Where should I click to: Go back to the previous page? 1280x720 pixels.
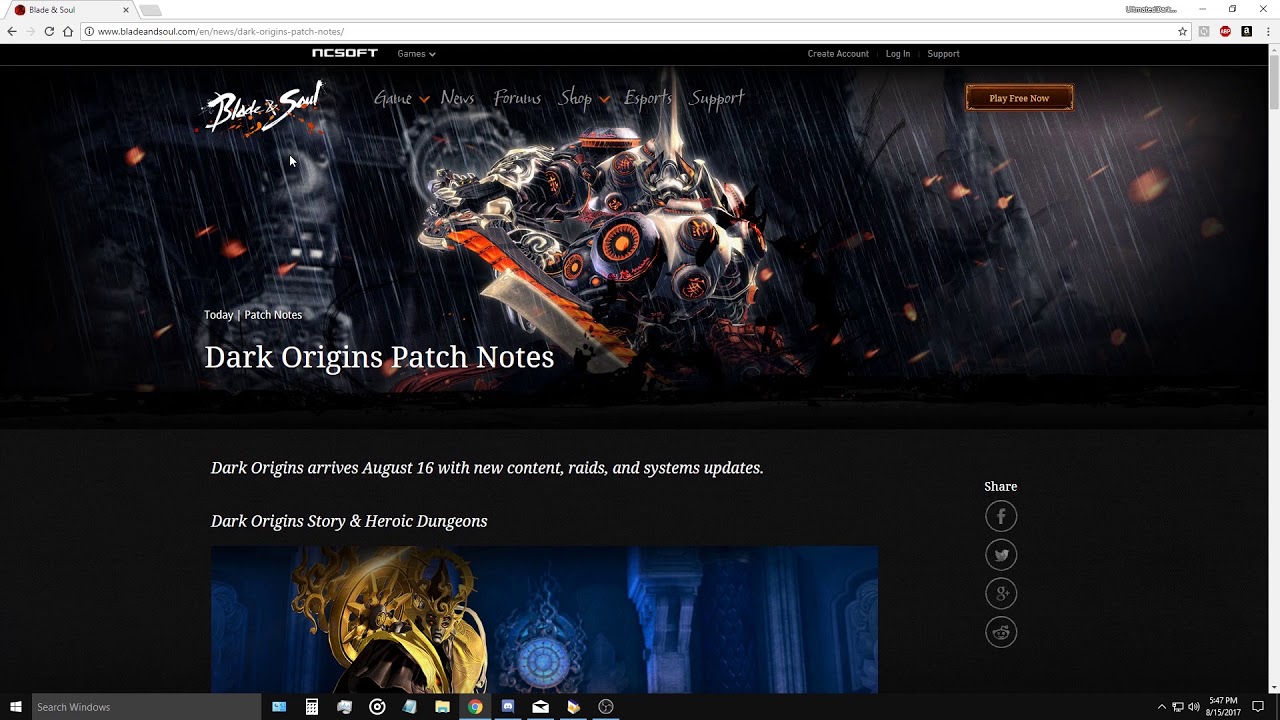pos(12,31)
